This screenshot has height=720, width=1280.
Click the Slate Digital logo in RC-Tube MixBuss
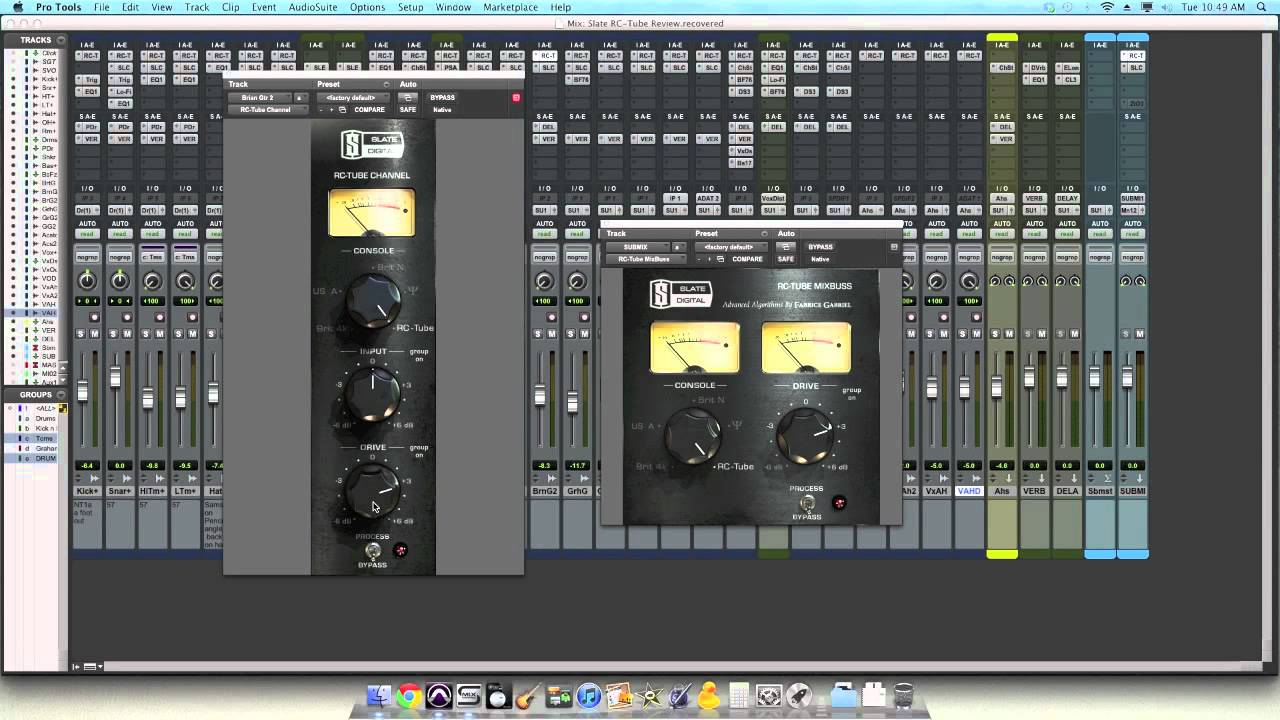(x=681, y=294)
